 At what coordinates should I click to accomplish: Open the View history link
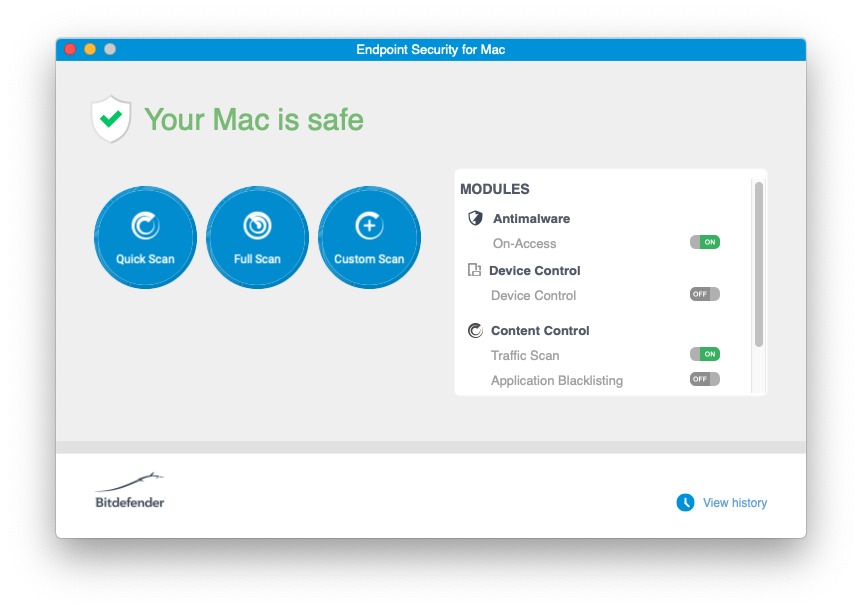click(x=735, y=503)
